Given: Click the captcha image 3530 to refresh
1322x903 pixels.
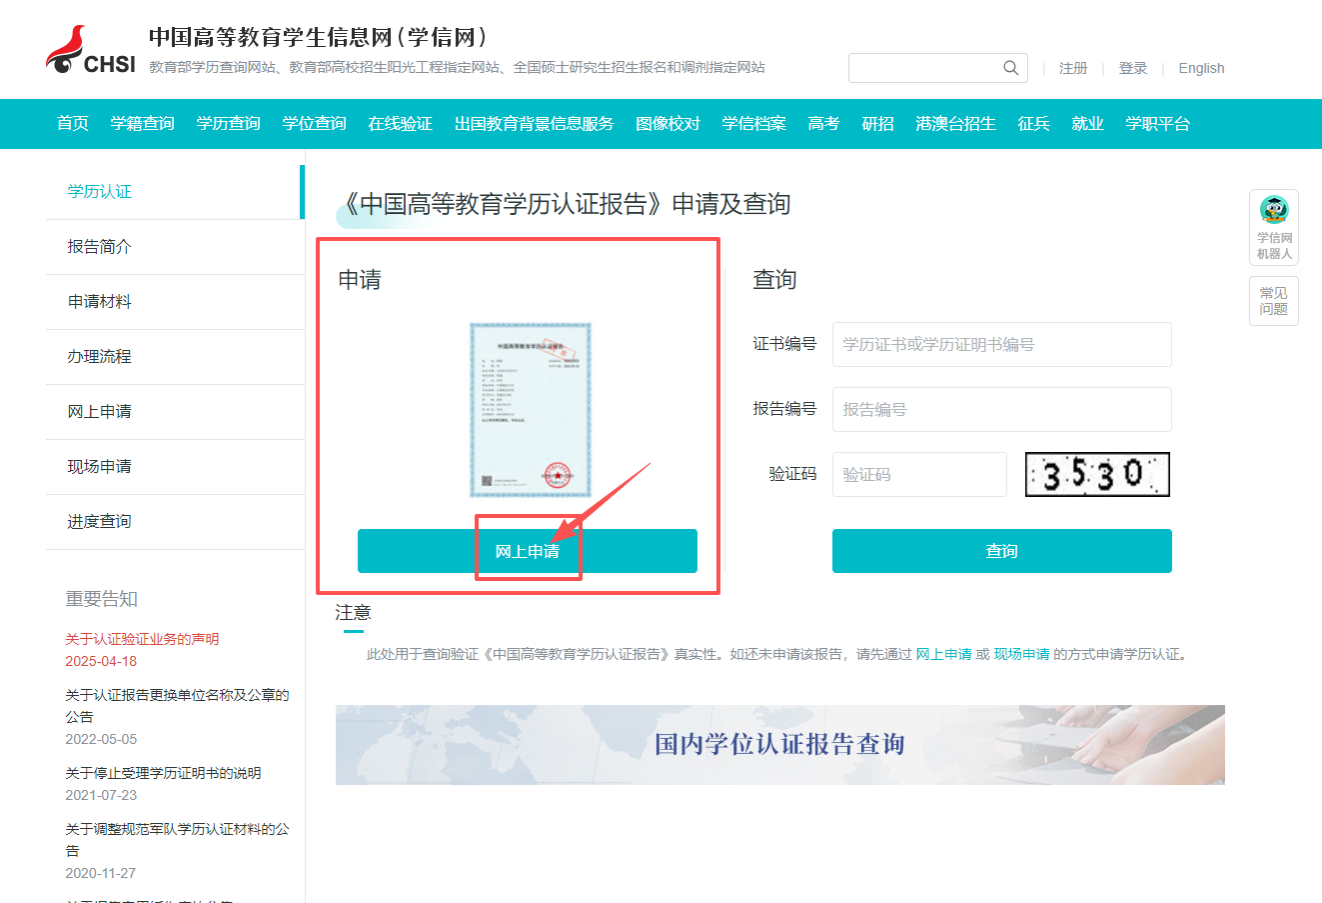Looking at the screenshot, I should pos(1097,474).
